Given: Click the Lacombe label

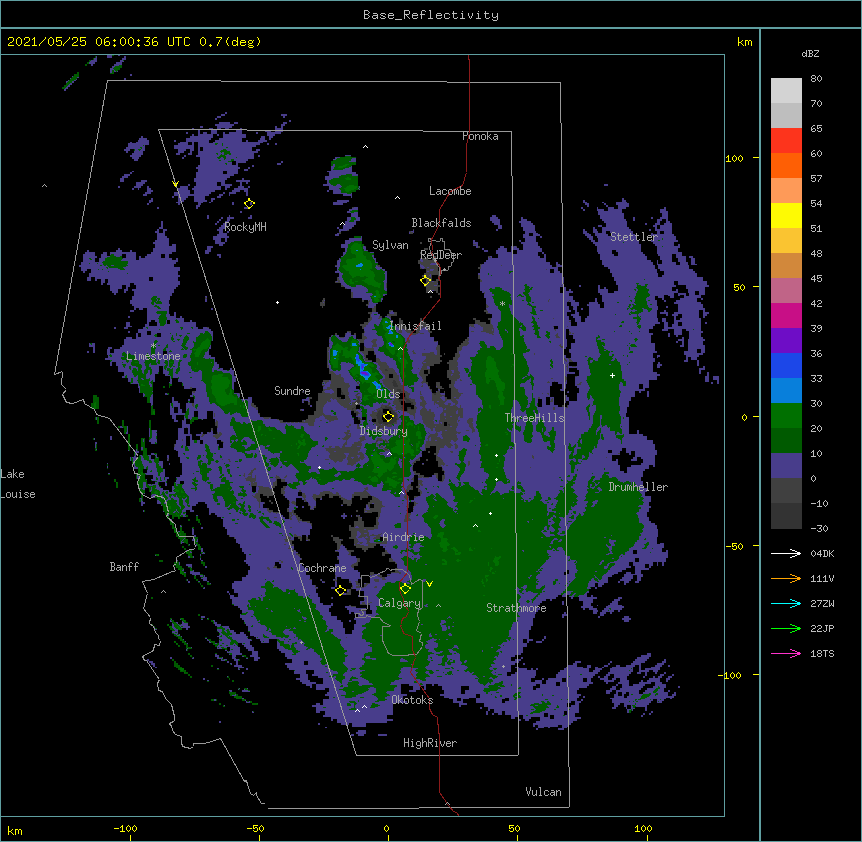Looking at the screenshot, I should click(x=450, y=191).
